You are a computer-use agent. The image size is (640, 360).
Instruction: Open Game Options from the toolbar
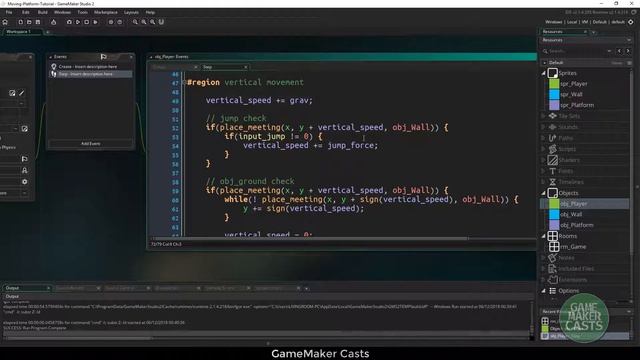point(111,22)
